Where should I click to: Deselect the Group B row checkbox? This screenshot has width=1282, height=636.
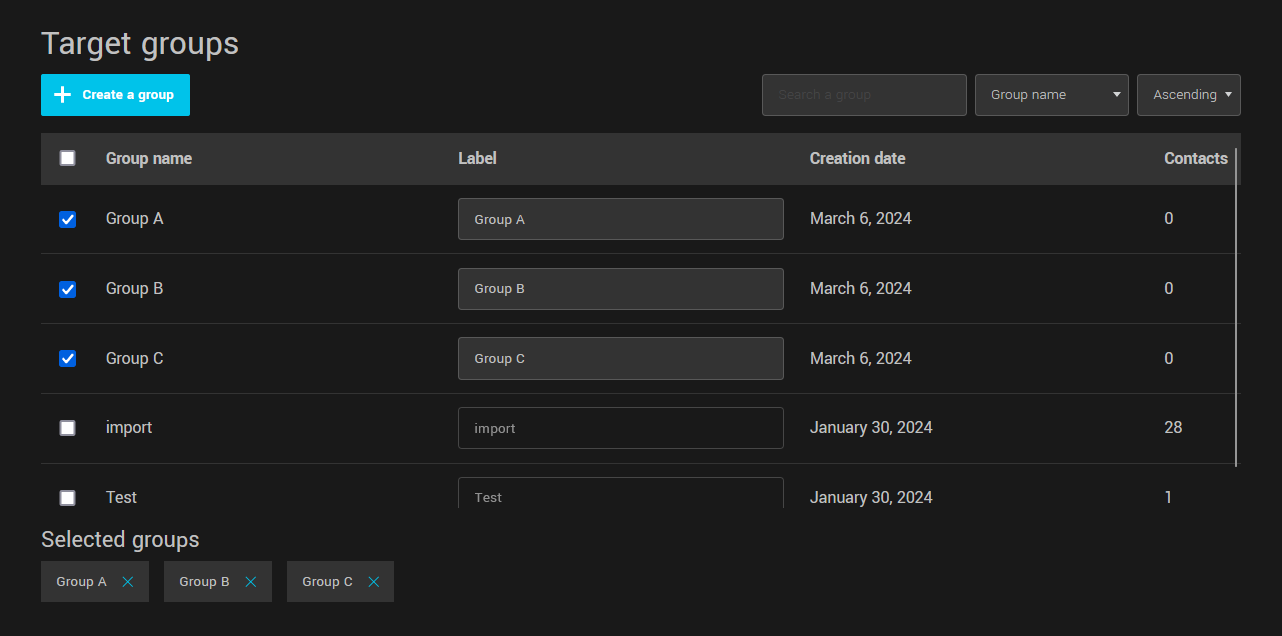67,289
